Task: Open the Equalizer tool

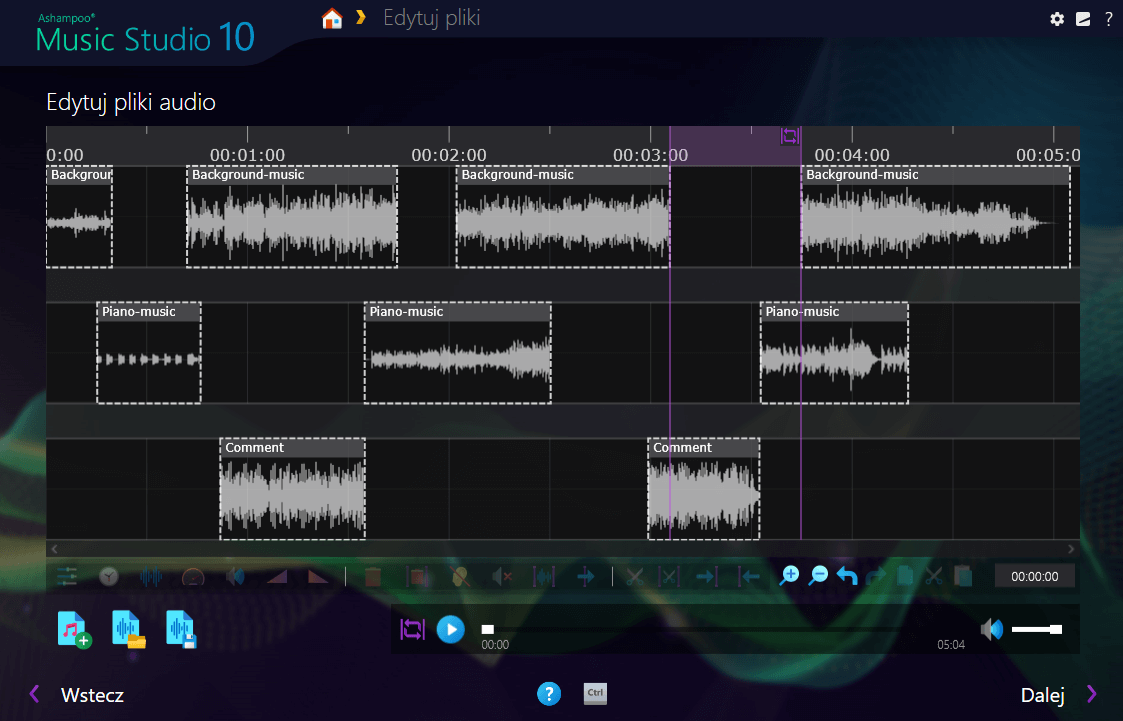Action: point(68,576)
